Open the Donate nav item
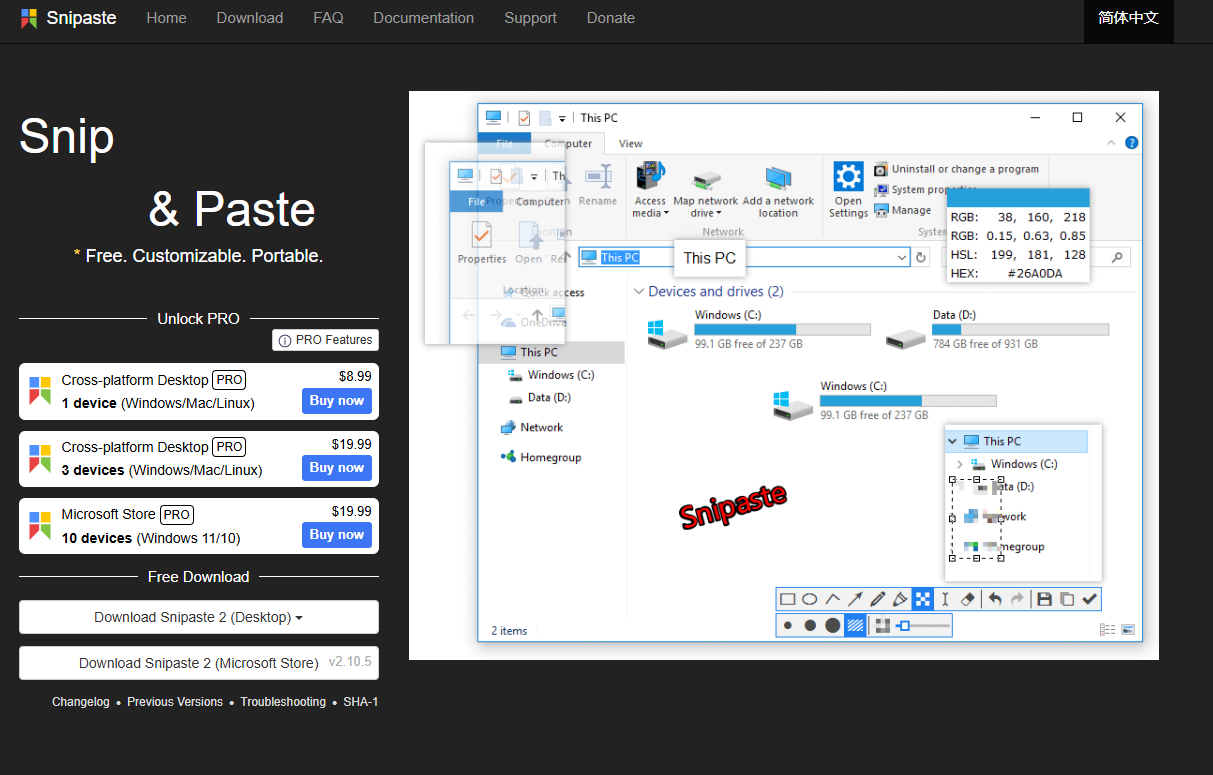The image size is (1213, 775). click(x=611, y=18)
